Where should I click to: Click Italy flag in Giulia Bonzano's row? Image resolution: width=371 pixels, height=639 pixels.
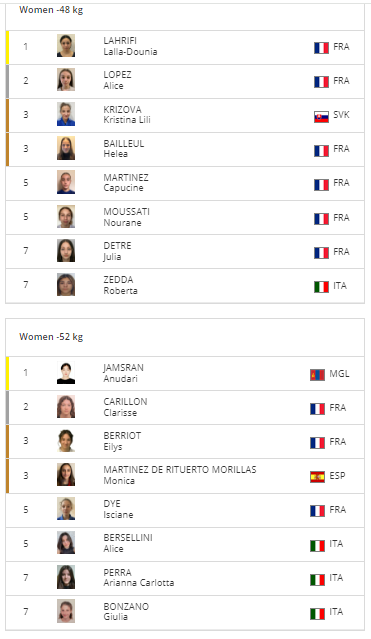click(x=317, y=613)
